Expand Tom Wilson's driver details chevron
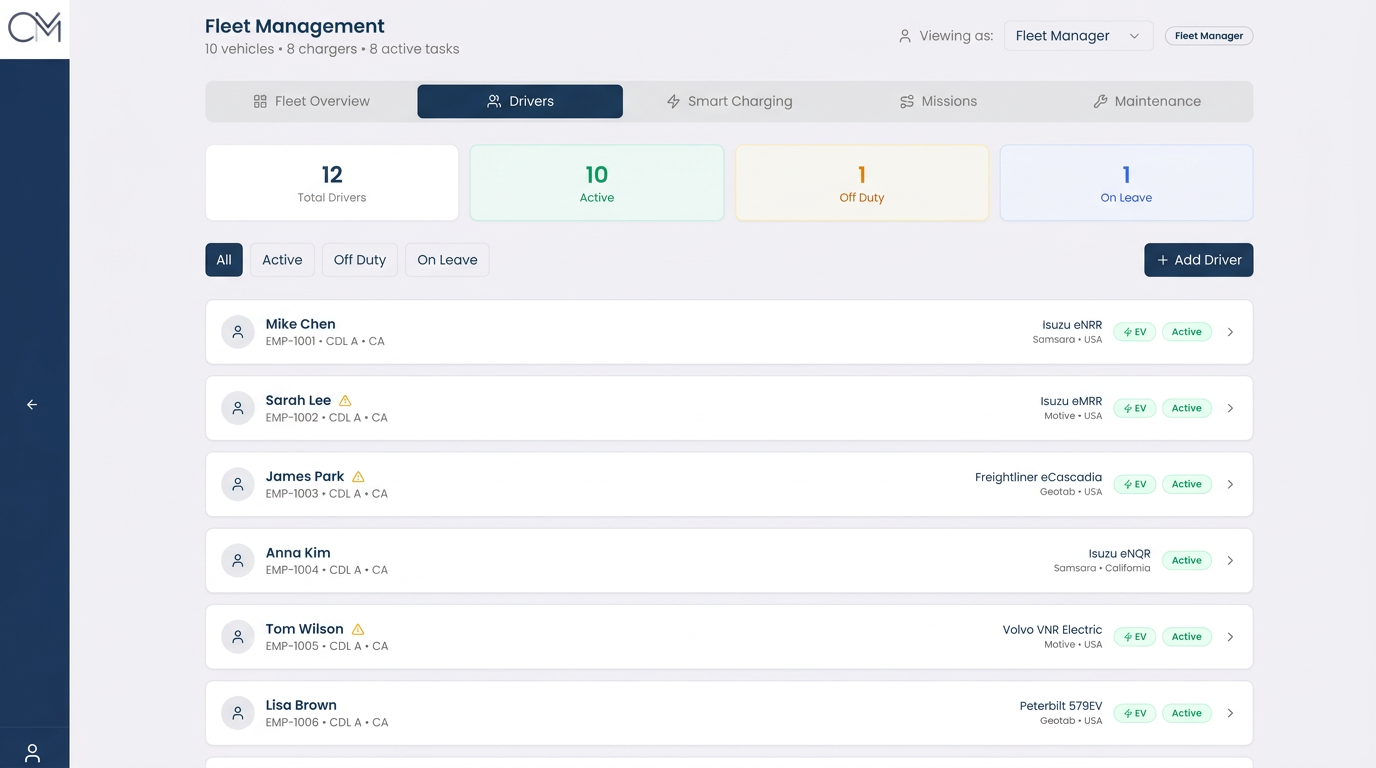 click(1230, 637)
